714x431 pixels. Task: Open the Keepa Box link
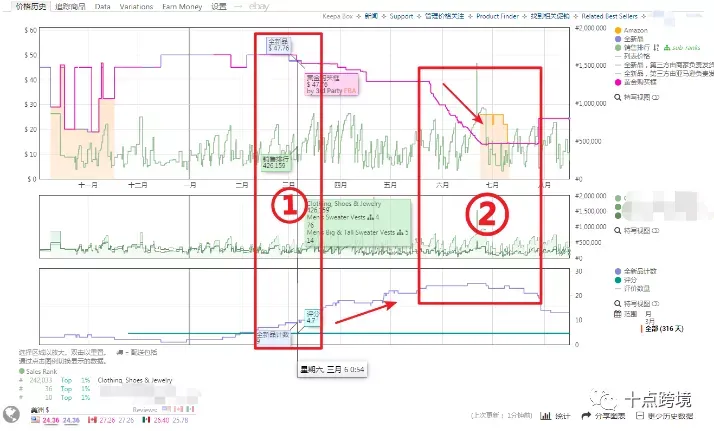click(x=337, y=16)
